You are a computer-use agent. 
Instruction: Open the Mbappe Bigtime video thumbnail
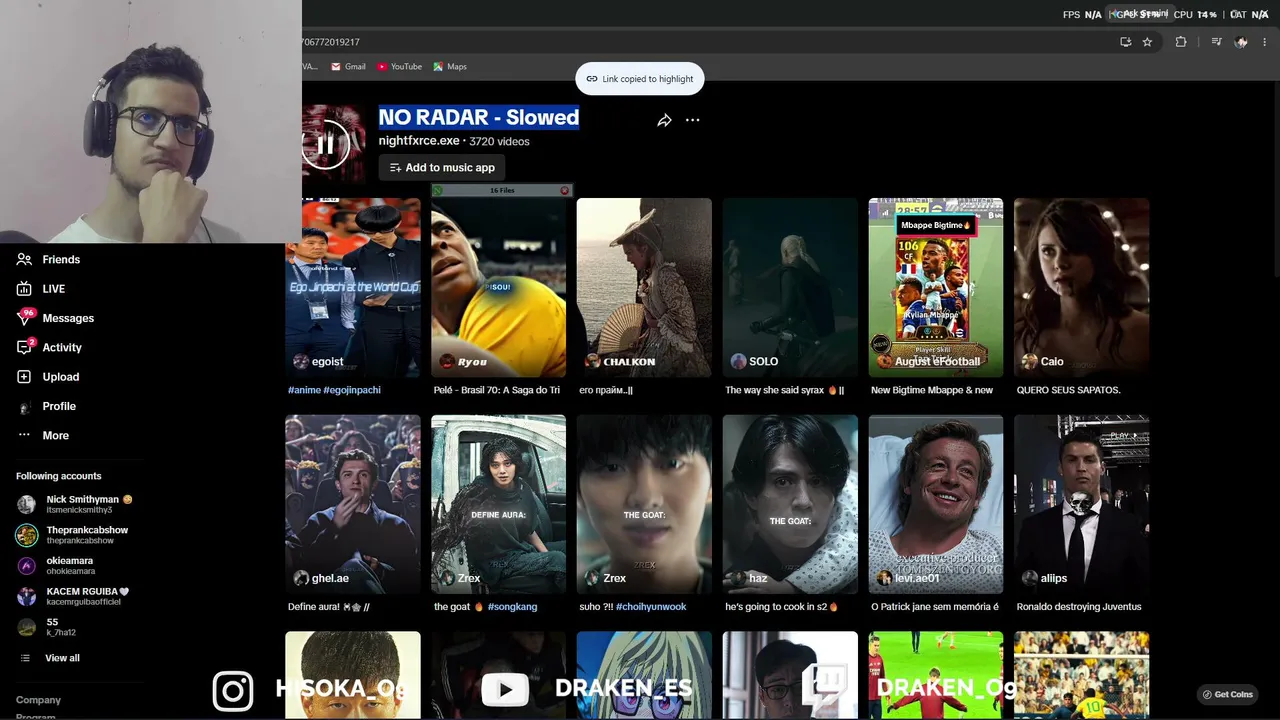click(936, 288)
